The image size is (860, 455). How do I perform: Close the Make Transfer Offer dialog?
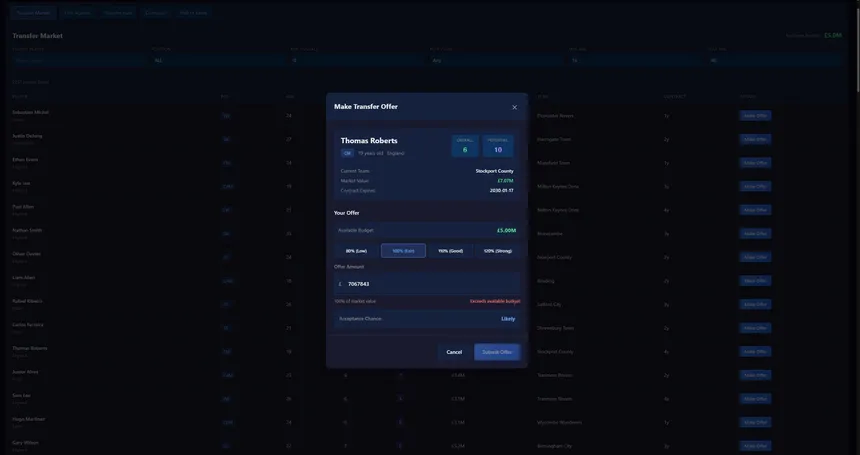point(515,107)
